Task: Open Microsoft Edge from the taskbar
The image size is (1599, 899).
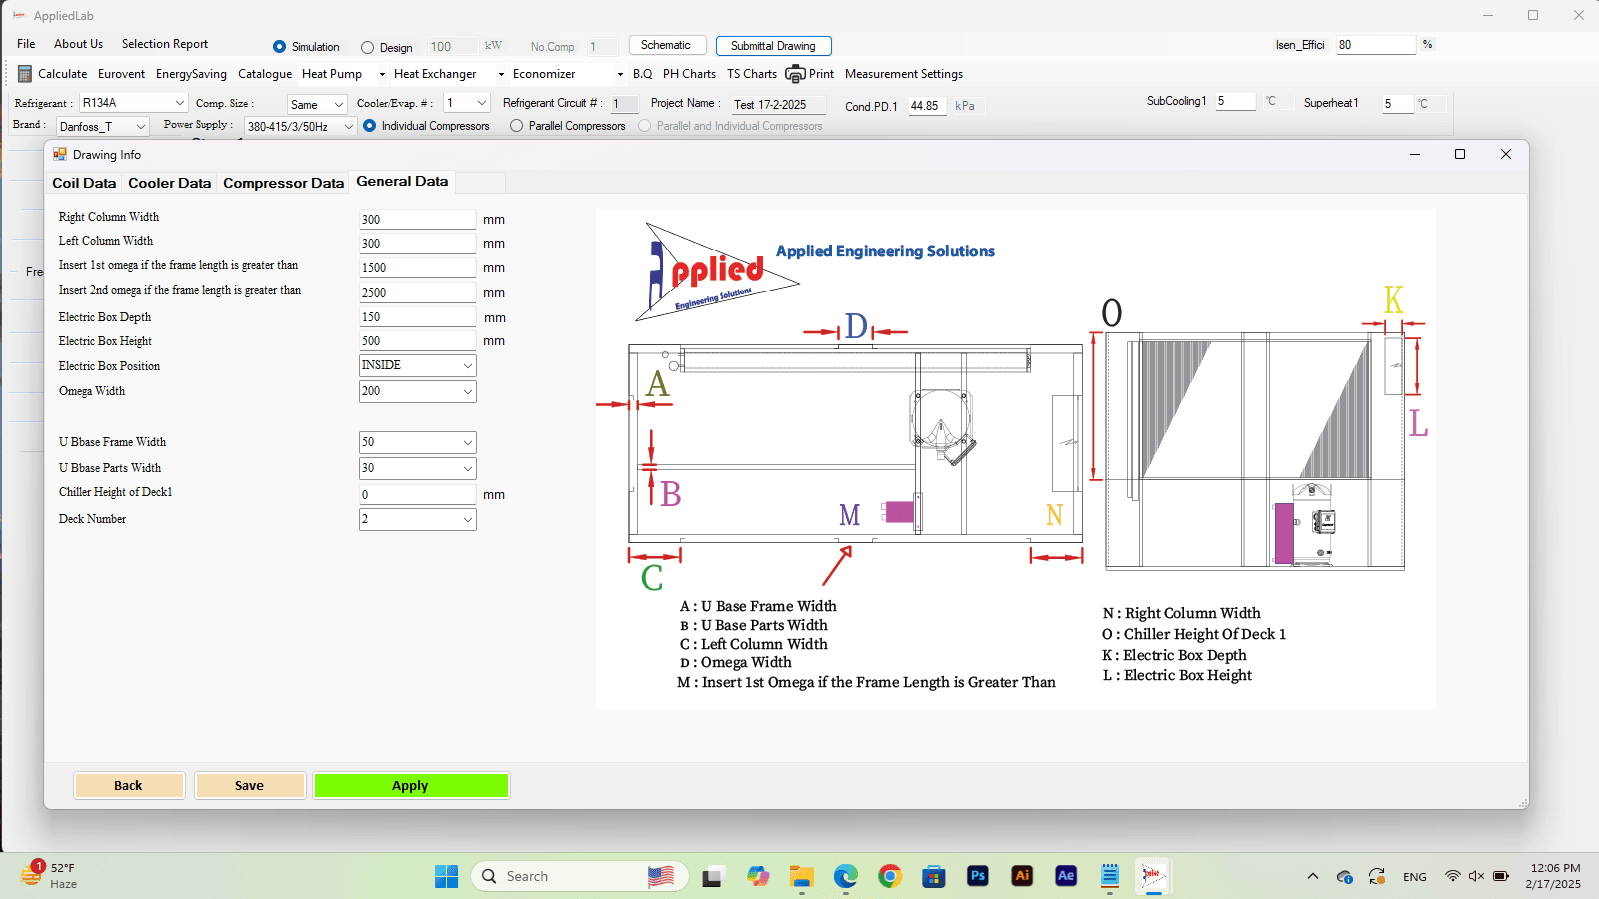Action: coord(846,876)
